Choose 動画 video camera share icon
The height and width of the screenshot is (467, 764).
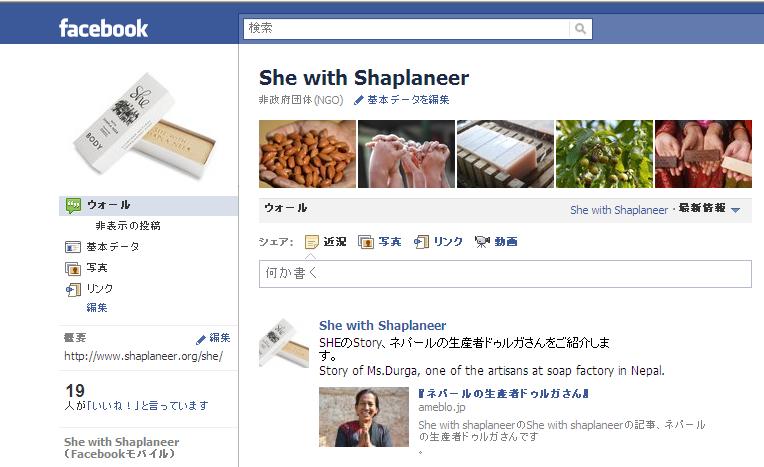(x=482, y=241)
